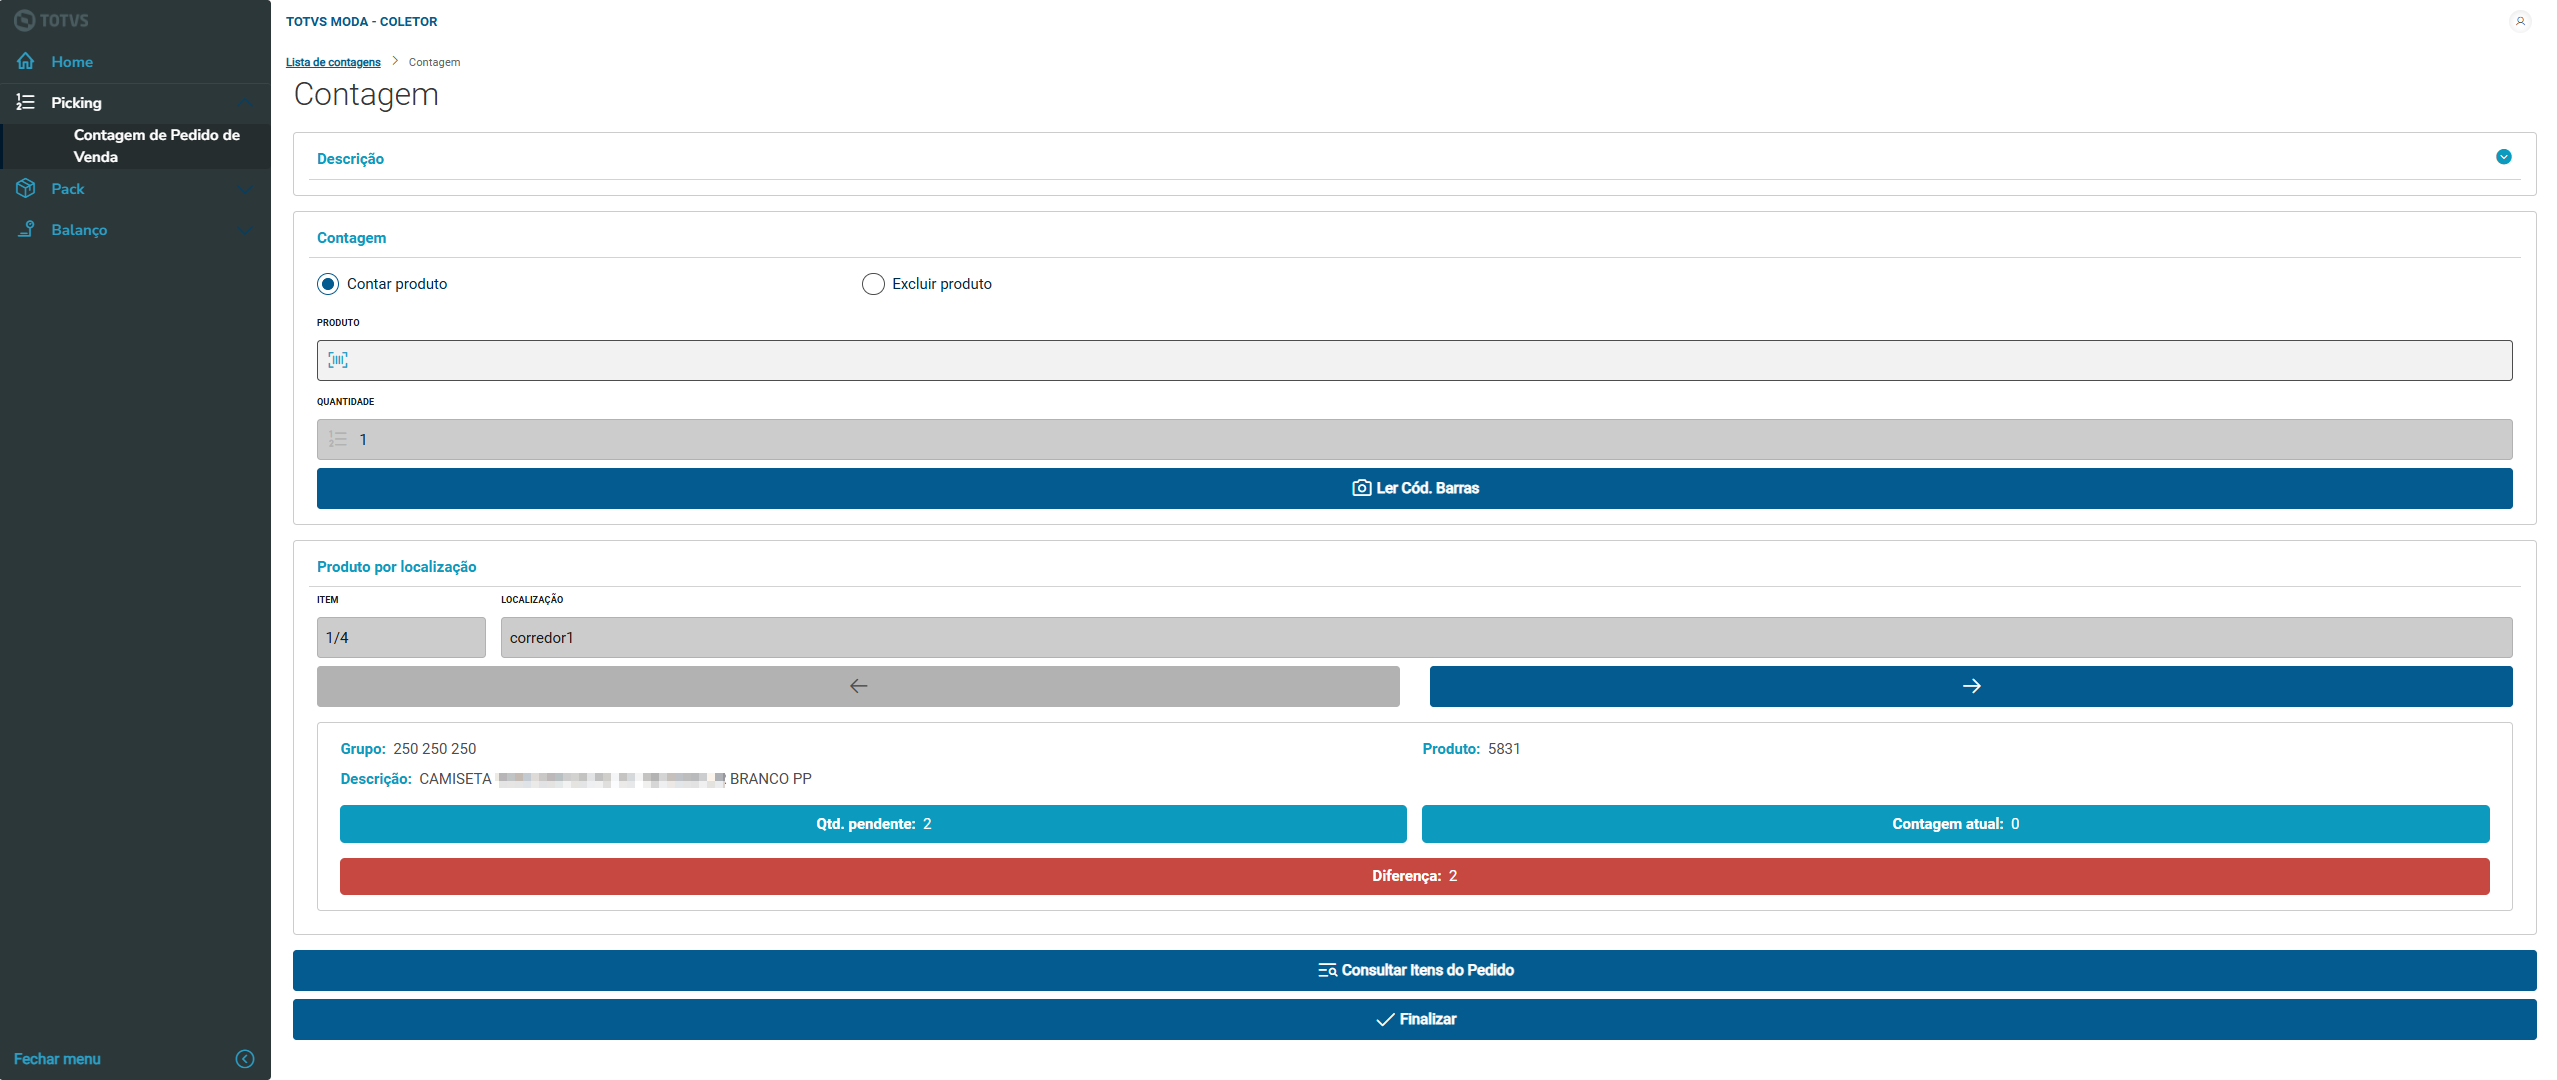
Task: Click the TOTVS logo icon
Action: point(24,20)
